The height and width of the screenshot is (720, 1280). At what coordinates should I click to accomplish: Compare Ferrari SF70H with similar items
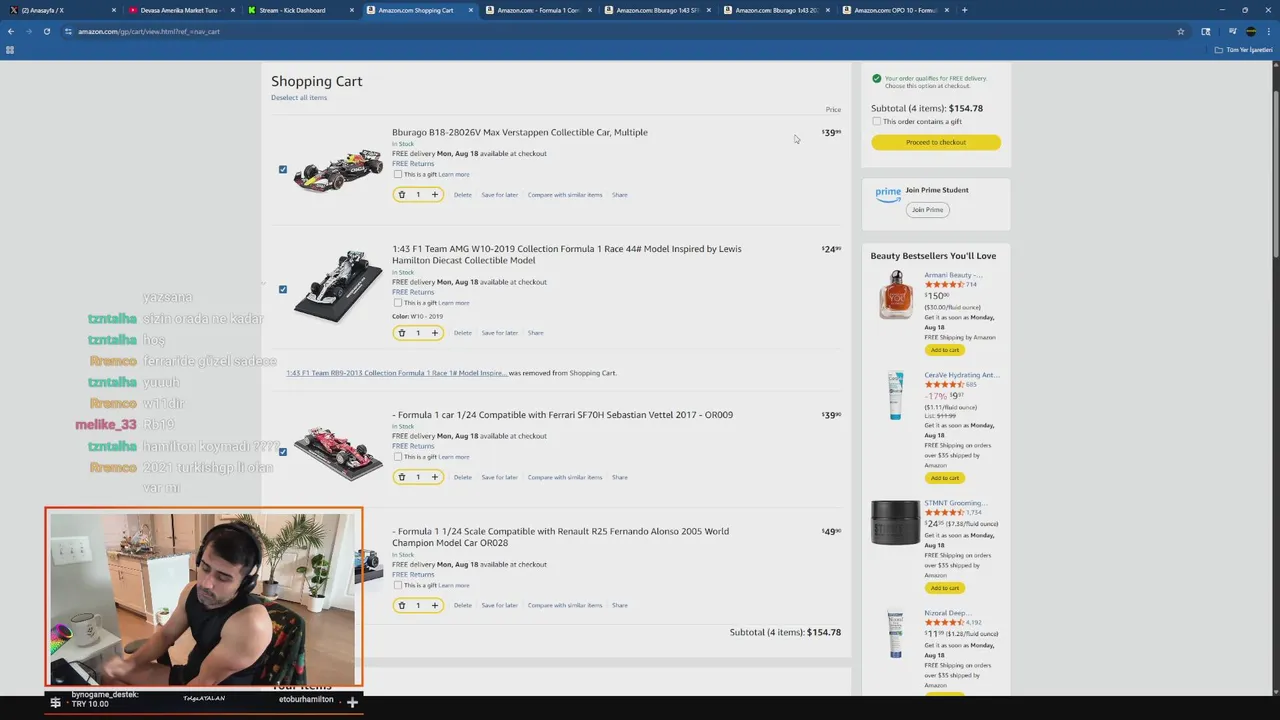click(x=565, y=477)
